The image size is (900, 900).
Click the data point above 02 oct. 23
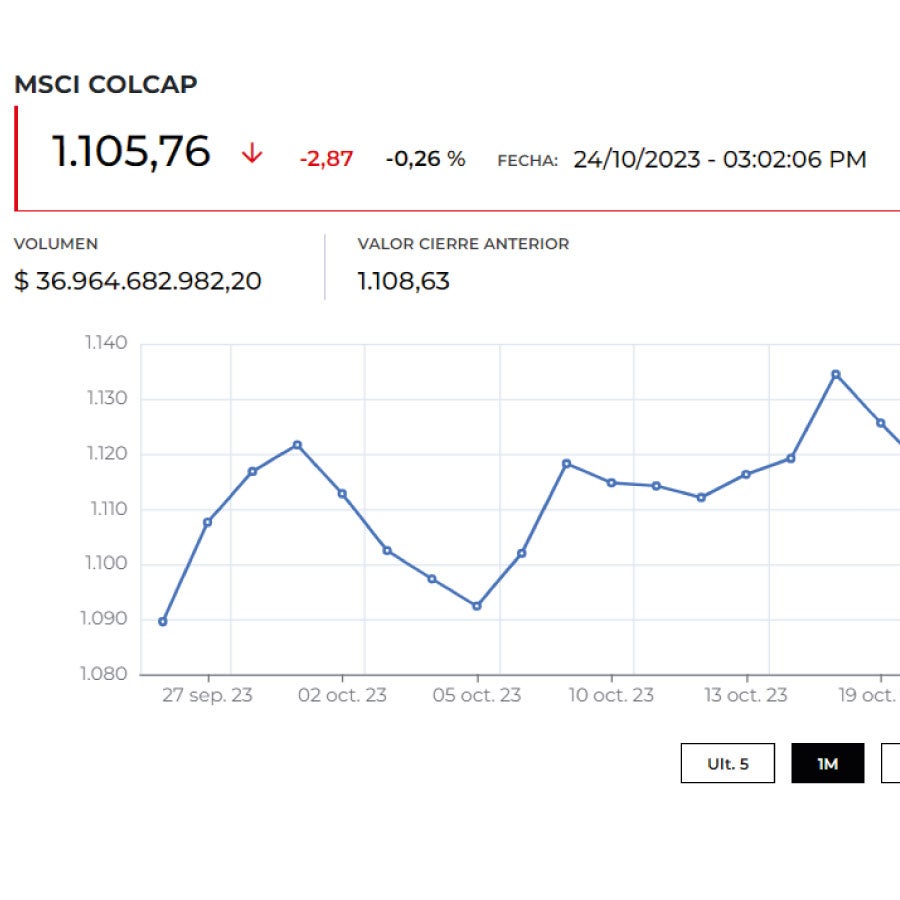click(x=342, y=492)
